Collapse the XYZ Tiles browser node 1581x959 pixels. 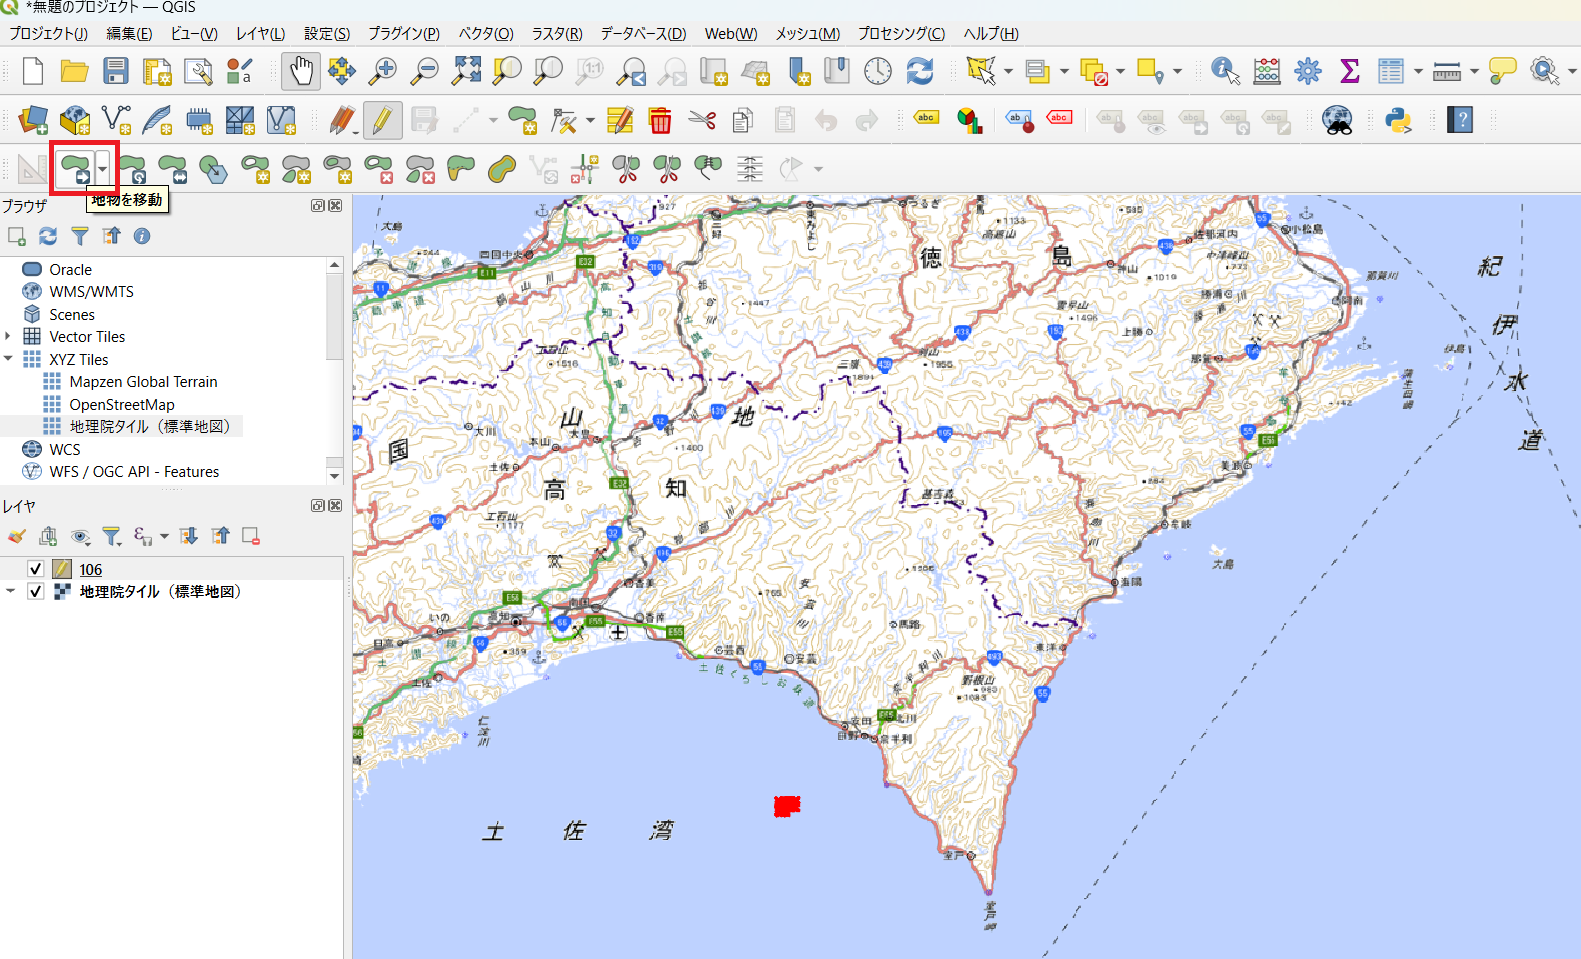8,359
